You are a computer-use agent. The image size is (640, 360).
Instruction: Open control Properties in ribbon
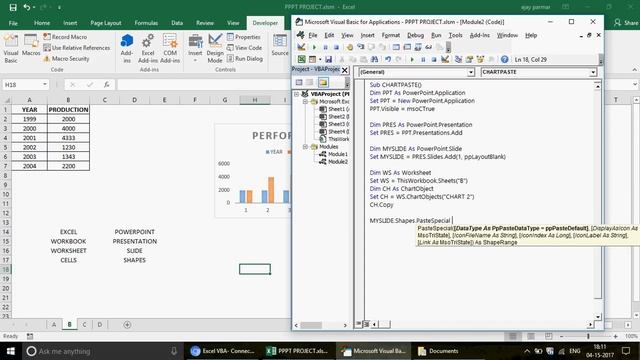point(244,37)
